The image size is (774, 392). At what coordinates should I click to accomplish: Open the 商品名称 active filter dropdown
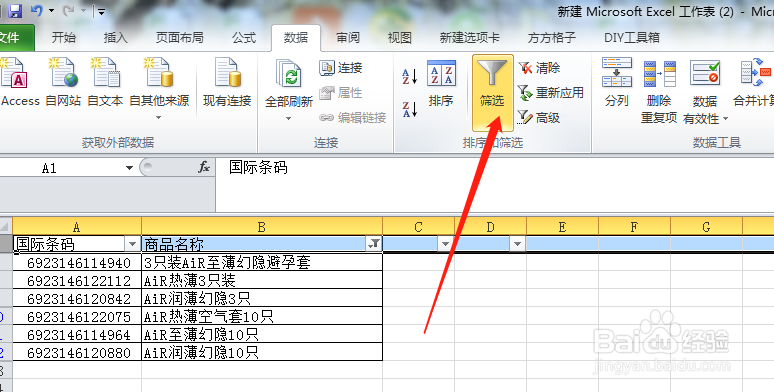(x=374, y=243)
